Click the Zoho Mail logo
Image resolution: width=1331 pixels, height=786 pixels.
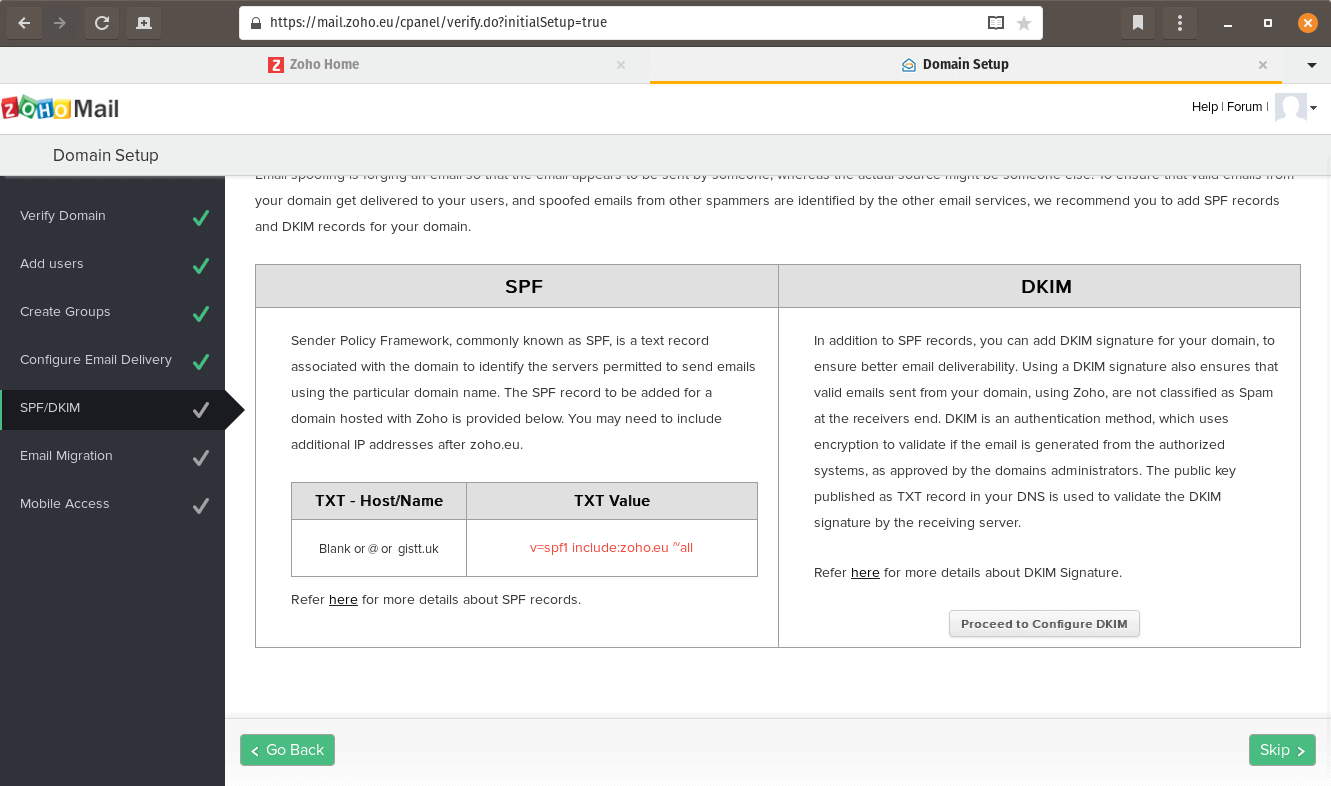click(60, 107)
